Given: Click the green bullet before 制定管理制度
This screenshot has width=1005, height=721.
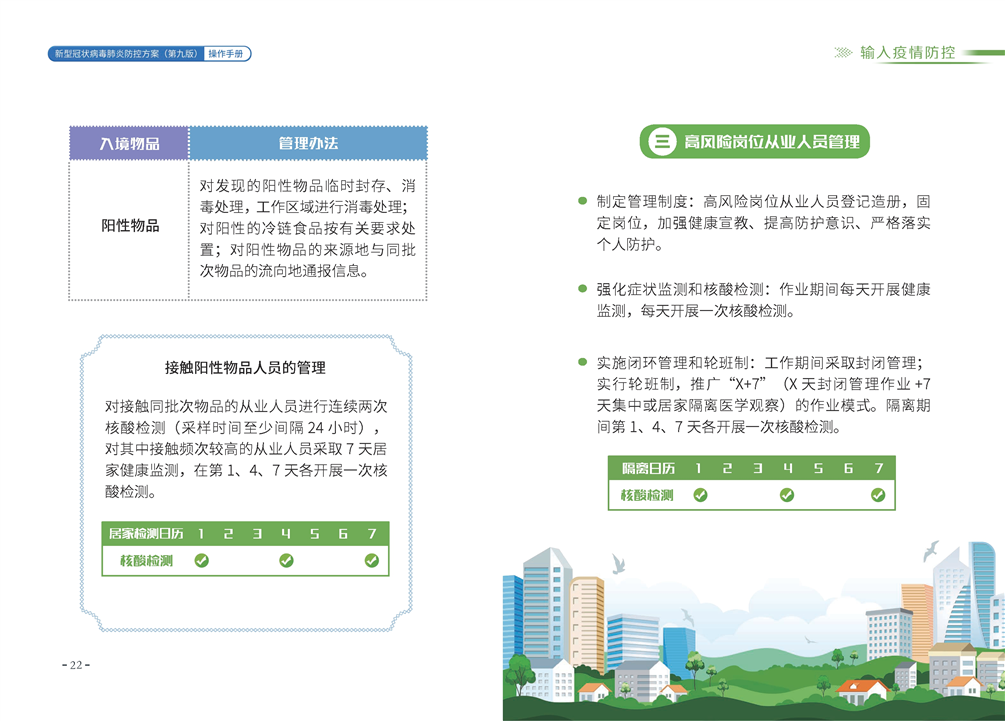Looking at the screenshot, I should tap(582, 200).
